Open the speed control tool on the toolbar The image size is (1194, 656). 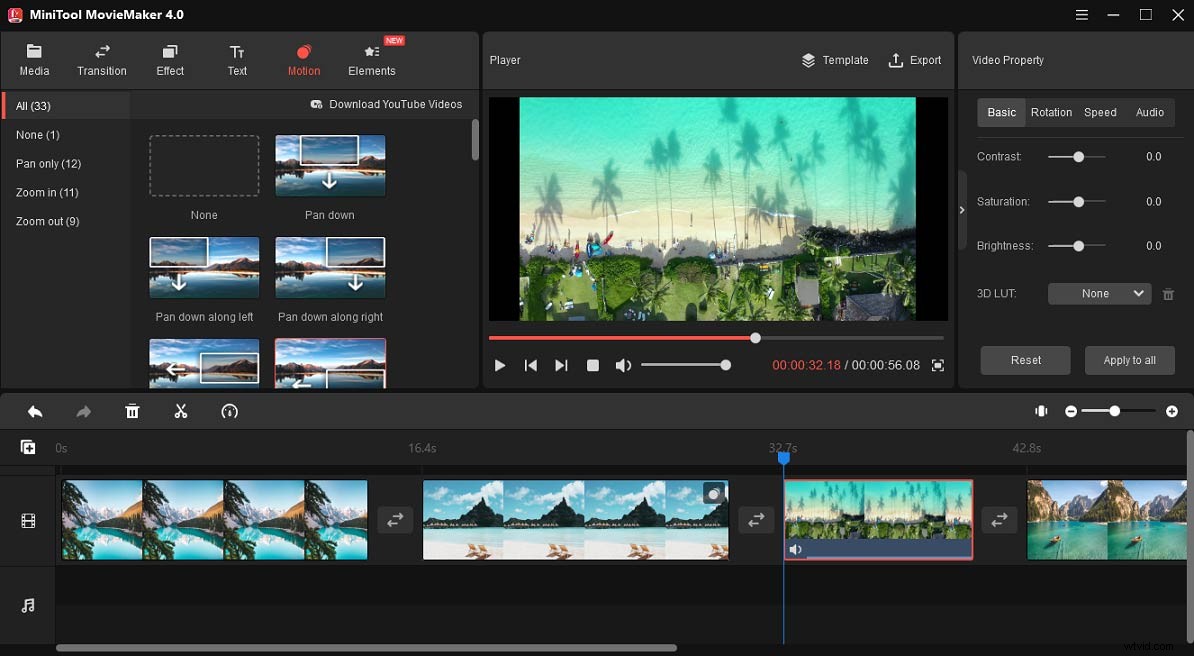[x=229, y=411]
